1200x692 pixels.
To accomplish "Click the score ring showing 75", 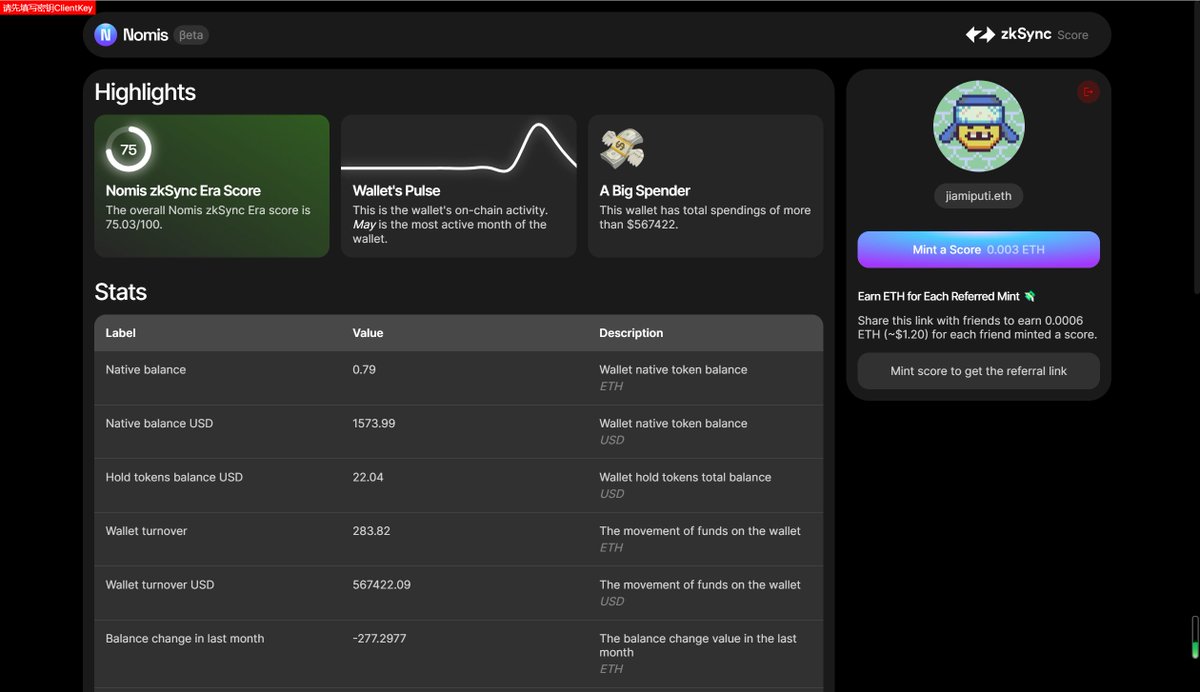I will click(128, 150).
